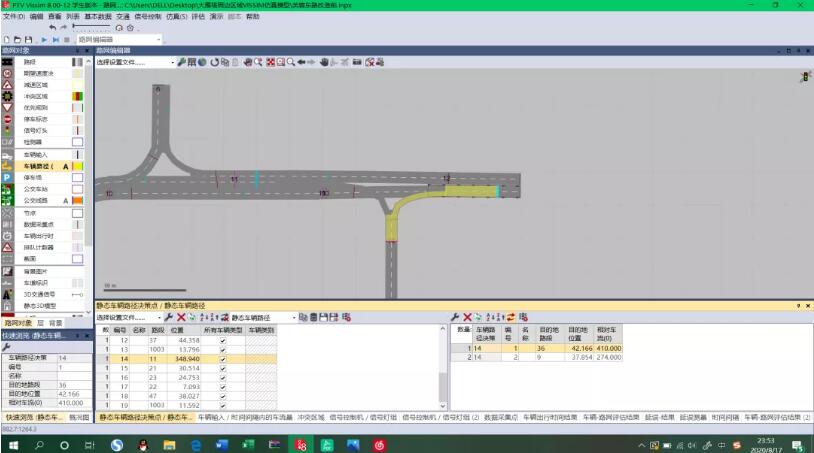The image size is (814, 453).
Task: Toggle all vehicle types checkbox for decision 19
Action: [x=223, y=405]
